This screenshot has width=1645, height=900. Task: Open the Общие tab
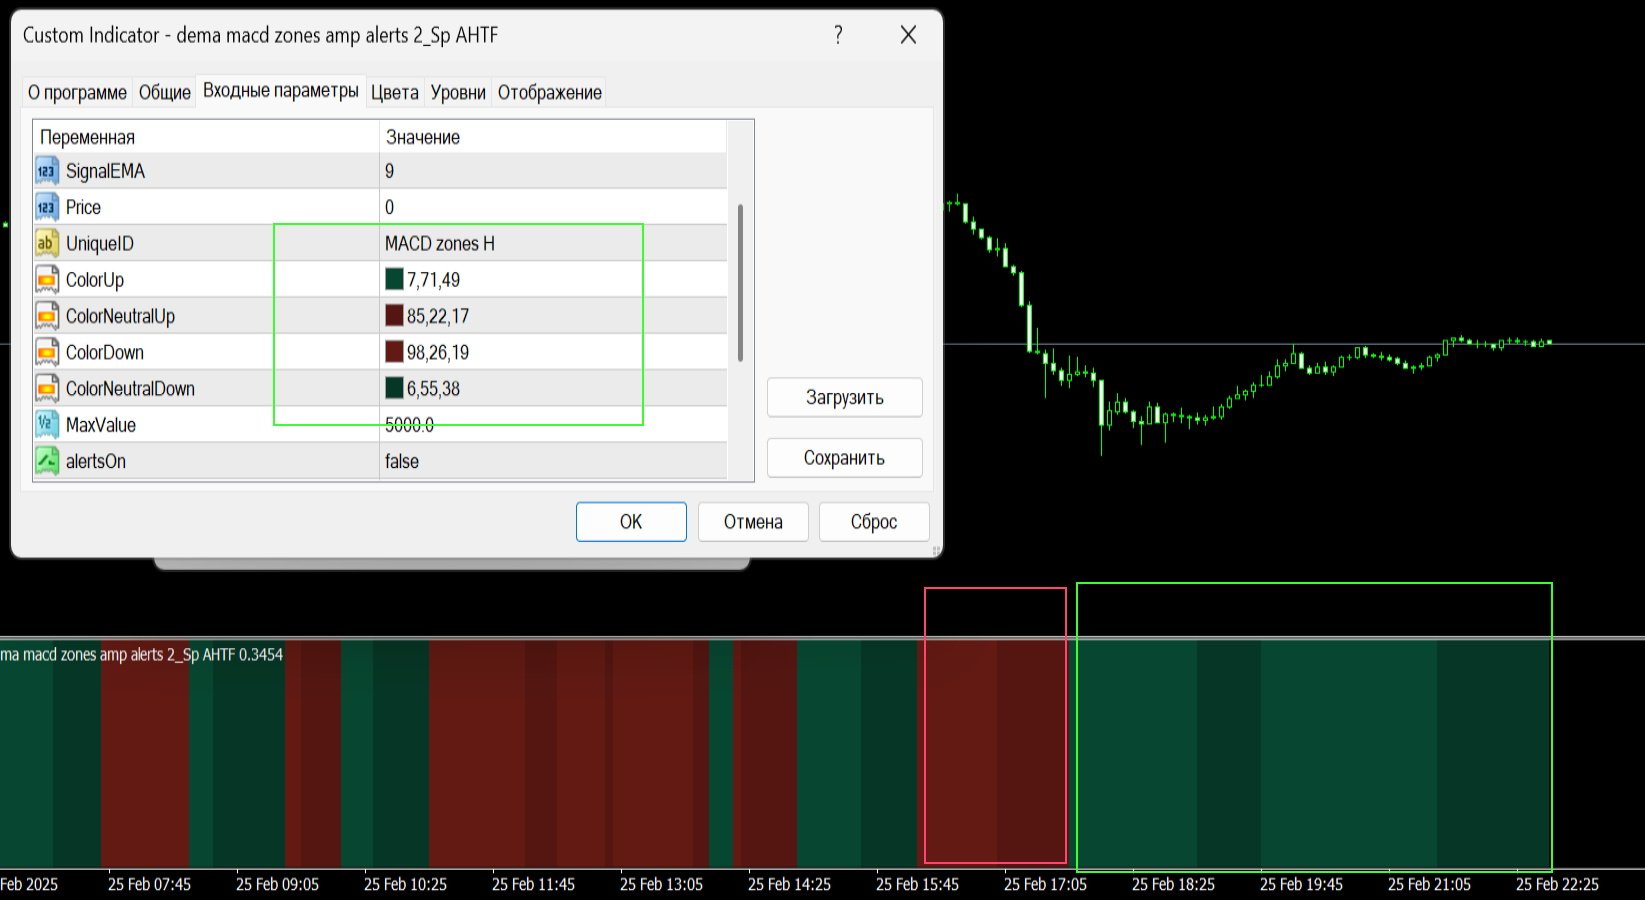tap(165, 92)
